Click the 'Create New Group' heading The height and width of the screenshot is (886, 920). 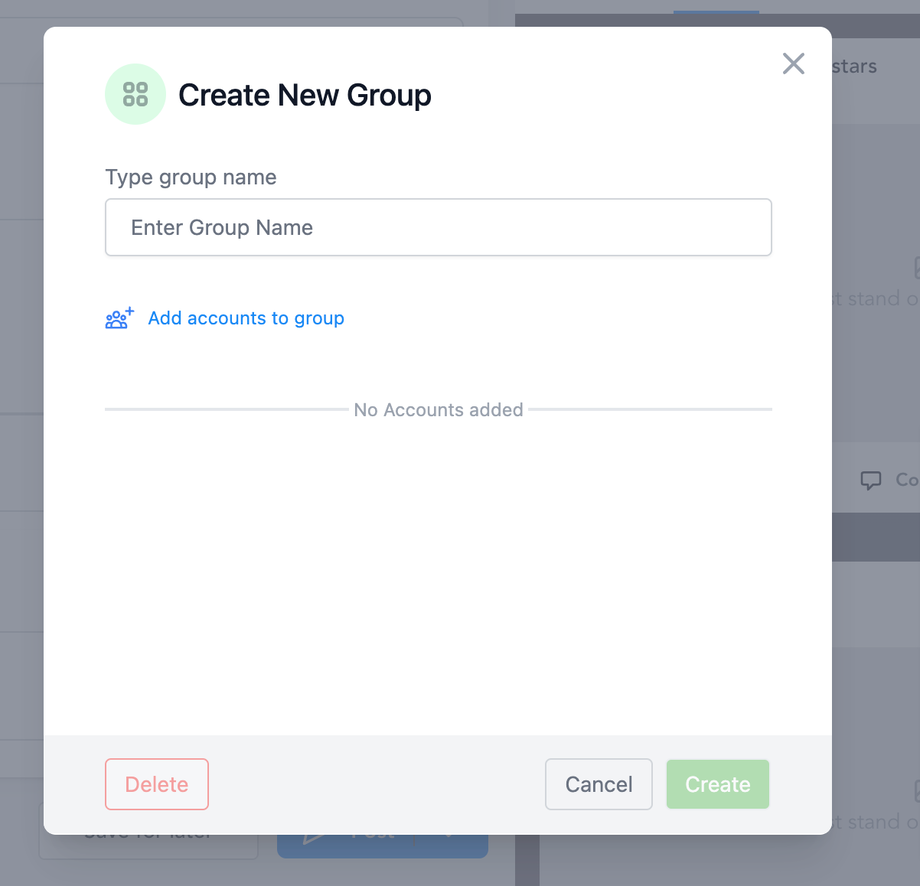305,96
